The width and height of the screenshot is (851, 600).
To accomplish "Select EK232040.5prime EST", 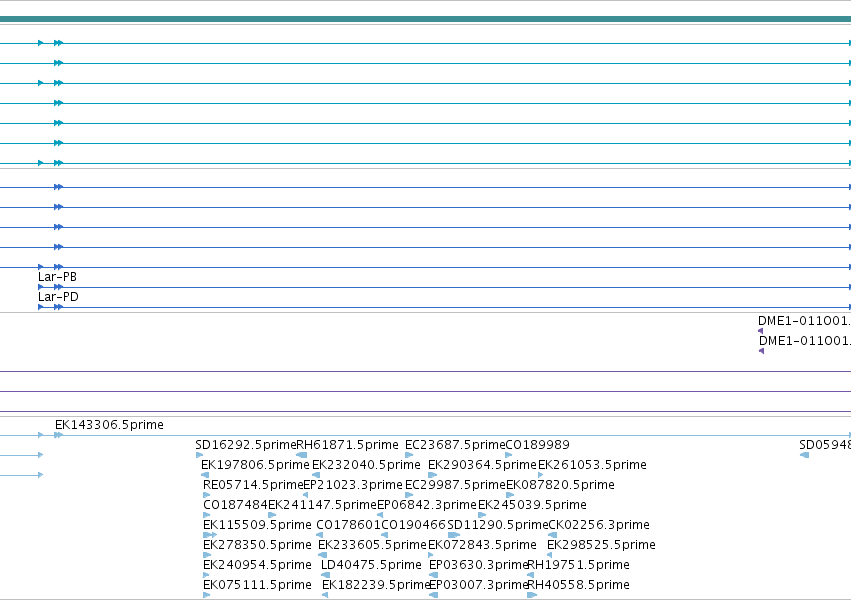I will click(366, 465).
